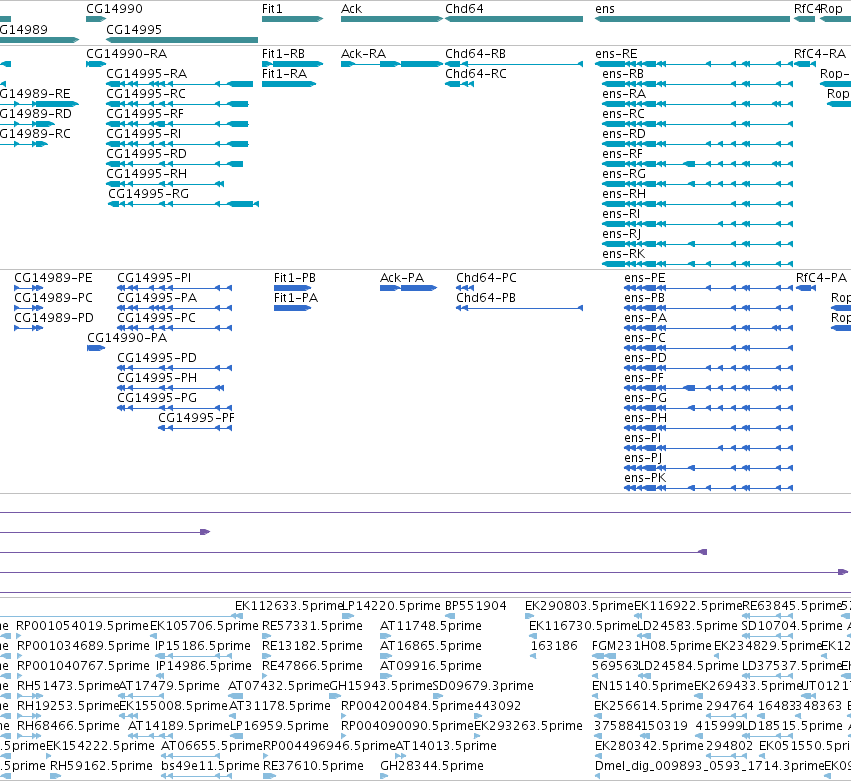This screenshot has height=781, width=851.
Task: Select the RH59162.5prime EST label
Action: [x=101, y=766]
